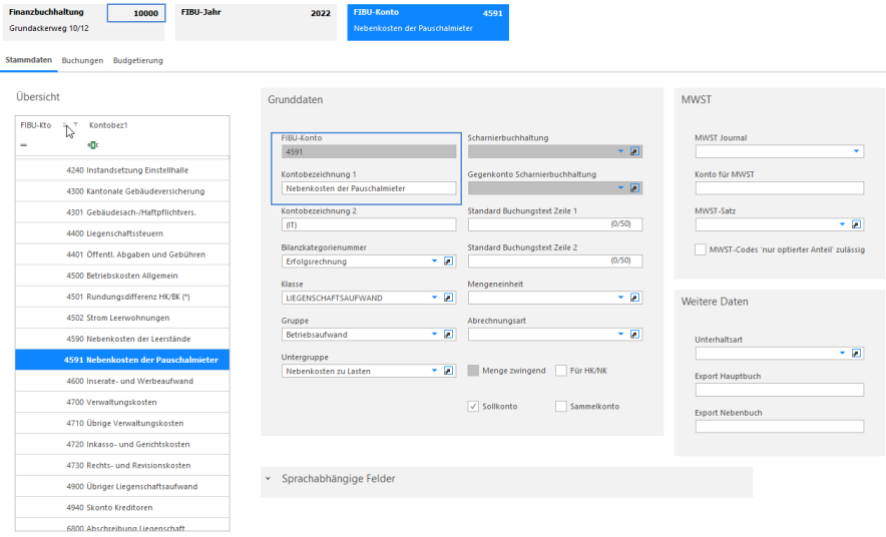Select row 4301 Gebäudesach-/Haftpflichtvers.
886x537 pixels.
click(122, 212)
